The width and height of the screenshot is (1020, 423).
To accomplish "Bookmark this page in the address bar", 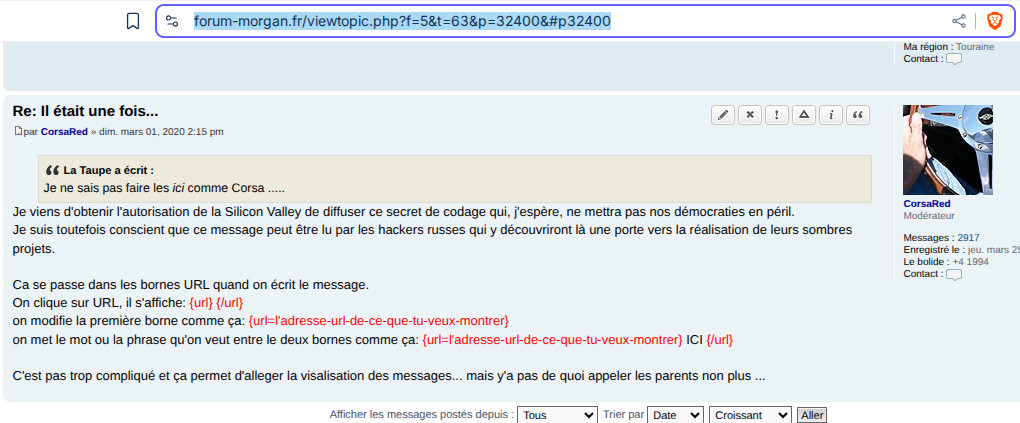I will click(x=133, y=21).
